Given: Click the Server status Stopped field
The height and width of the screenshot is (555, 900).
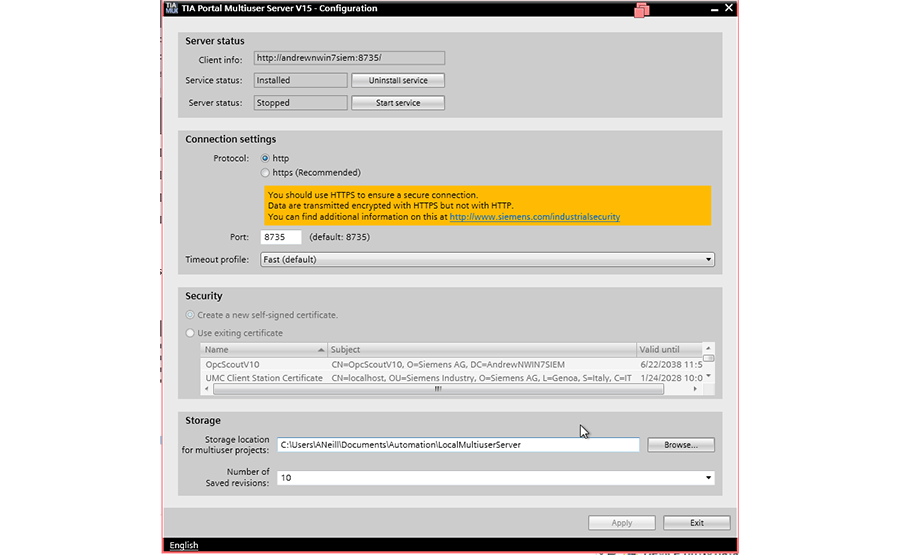Looking at the screenshot, I should 300,103.
